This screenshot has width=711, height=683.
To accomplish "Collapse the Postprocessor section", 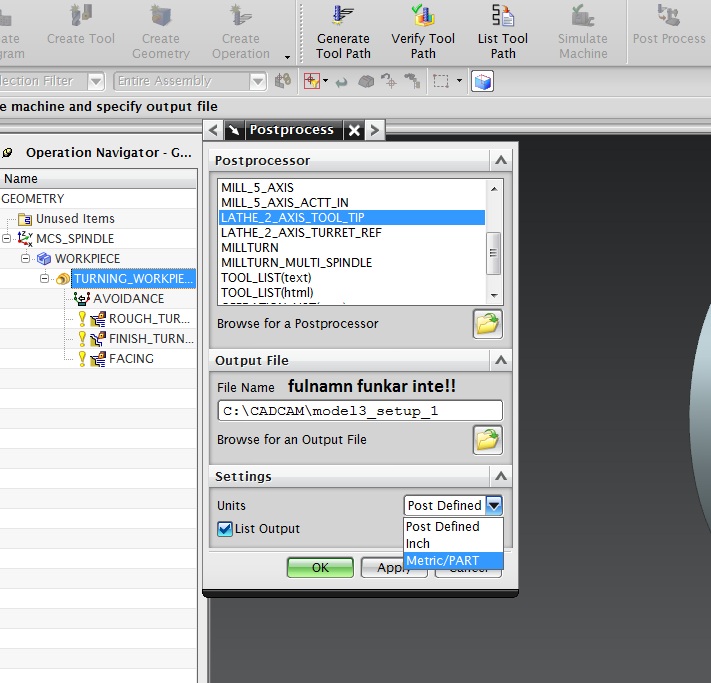I will (501, 160).
